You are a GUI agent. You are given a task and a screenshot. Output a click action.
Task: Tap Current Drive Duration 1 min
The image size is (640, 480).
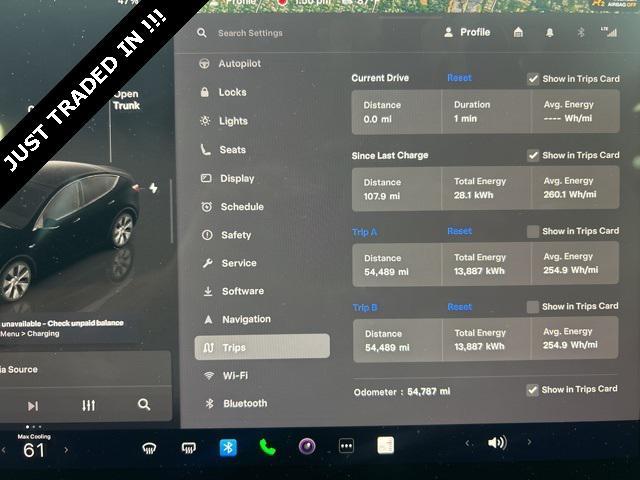click(472, 112)
